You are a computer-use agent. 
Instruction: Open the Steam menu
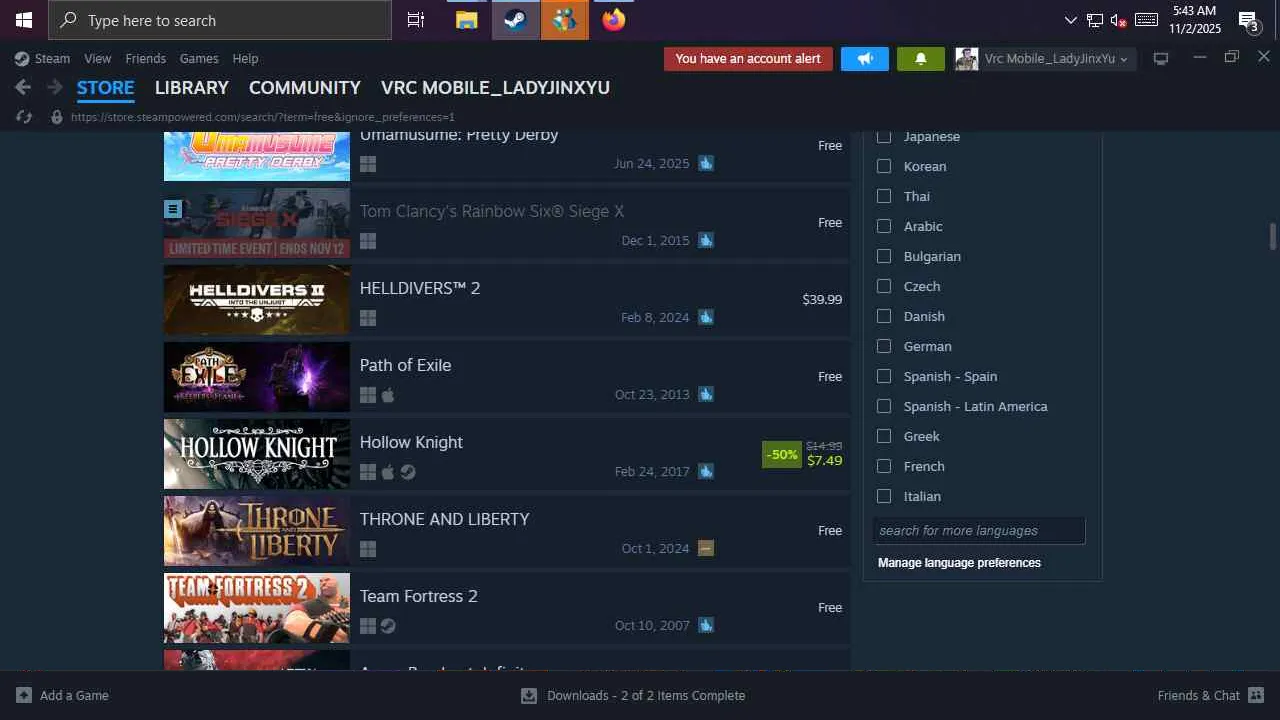tap(52, 59)
